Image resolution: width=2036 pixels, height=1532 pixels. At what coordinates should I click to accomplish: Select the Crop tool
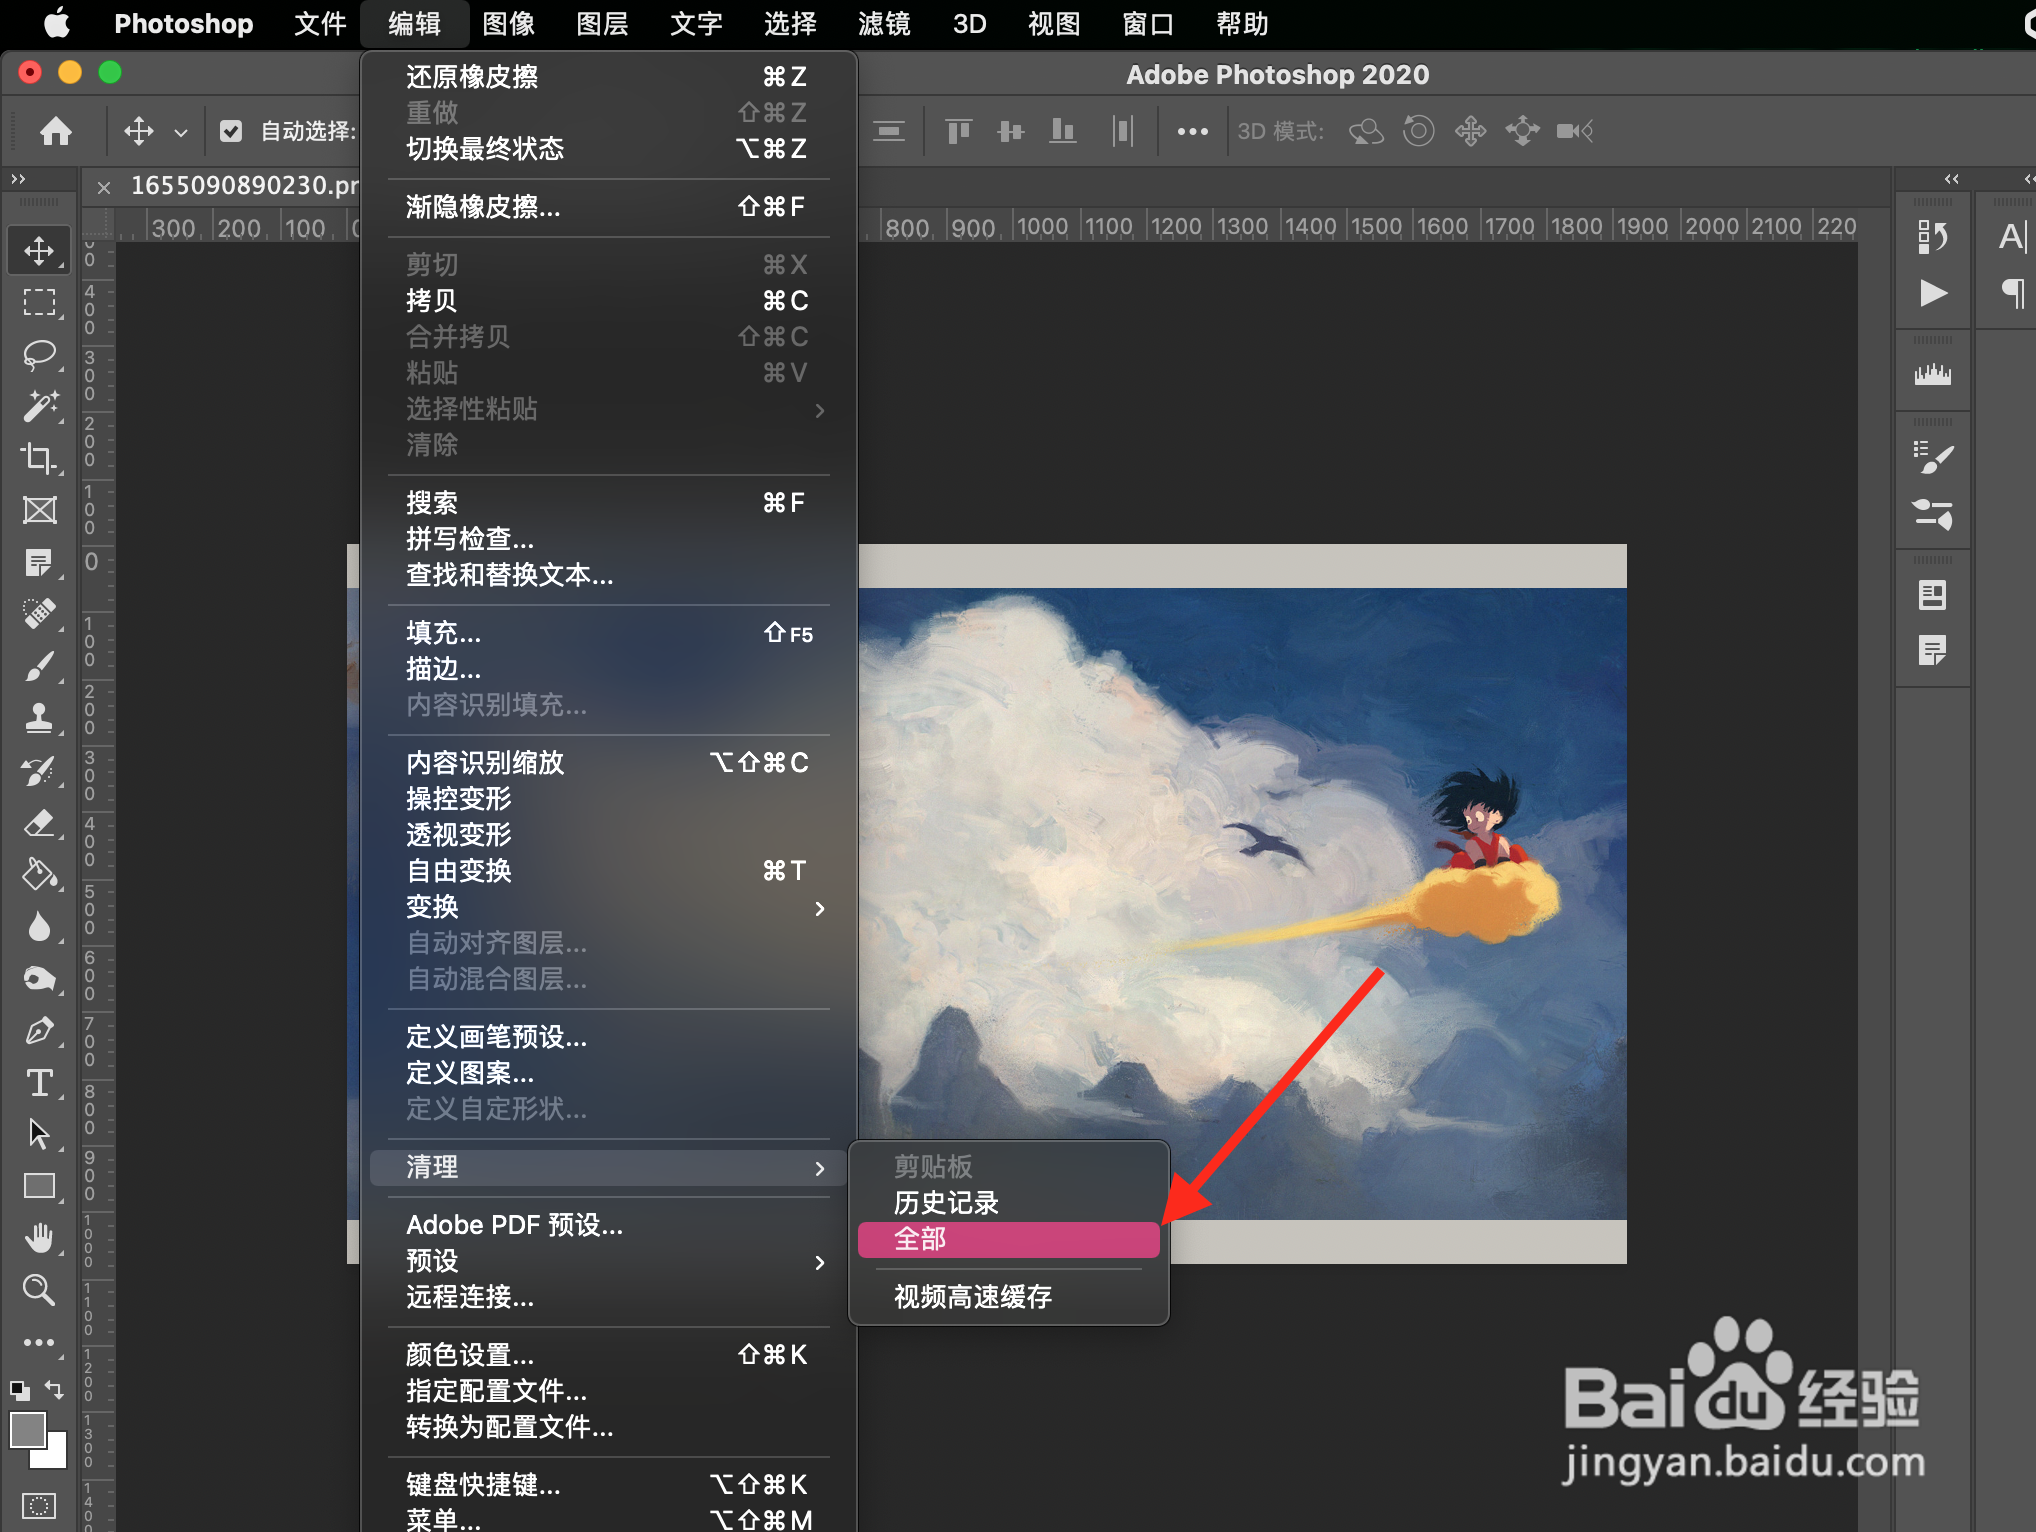39,458
